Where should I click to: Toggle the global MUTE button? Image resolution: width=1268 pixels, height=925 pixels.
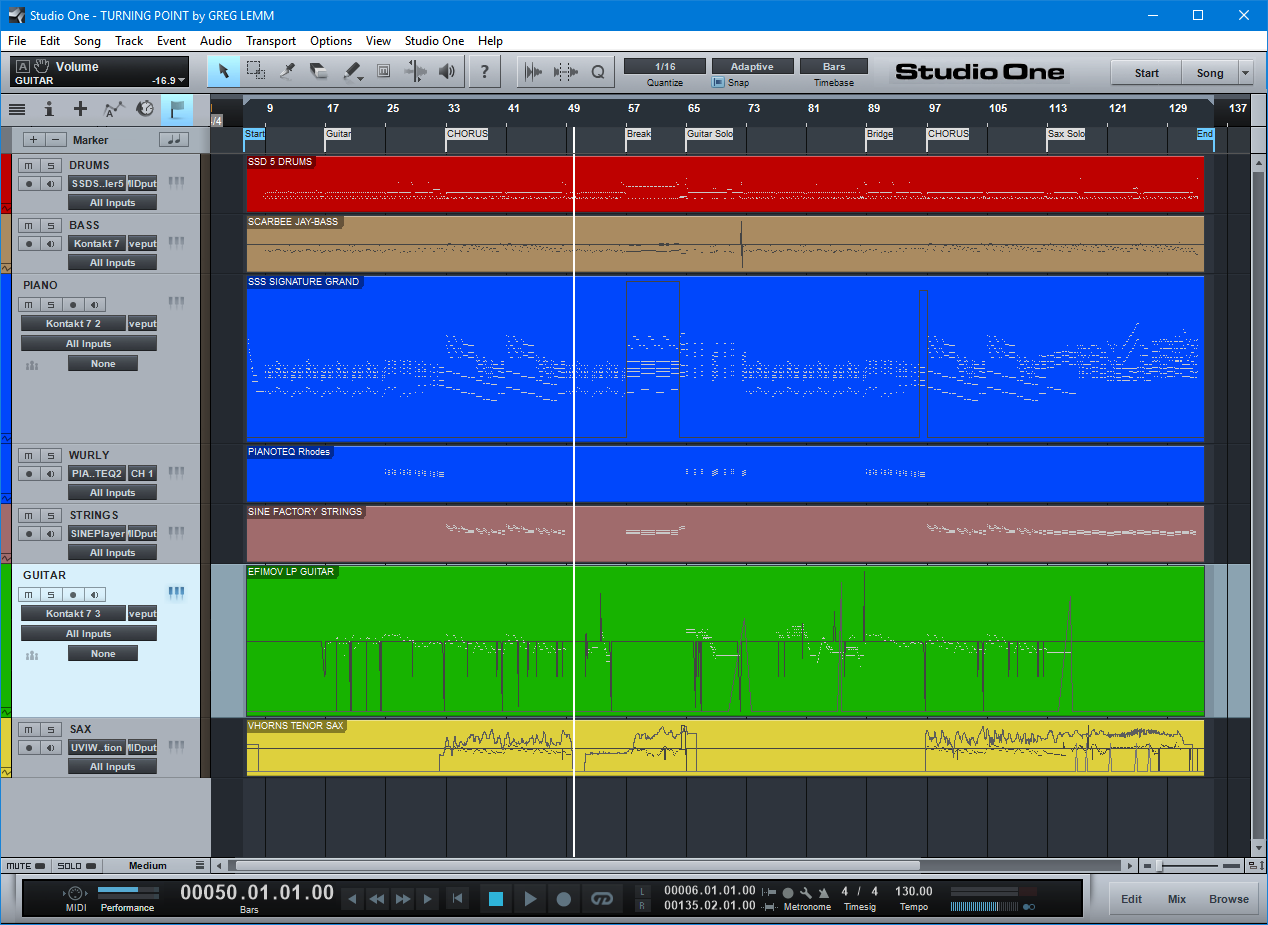[x=26, y=865]
